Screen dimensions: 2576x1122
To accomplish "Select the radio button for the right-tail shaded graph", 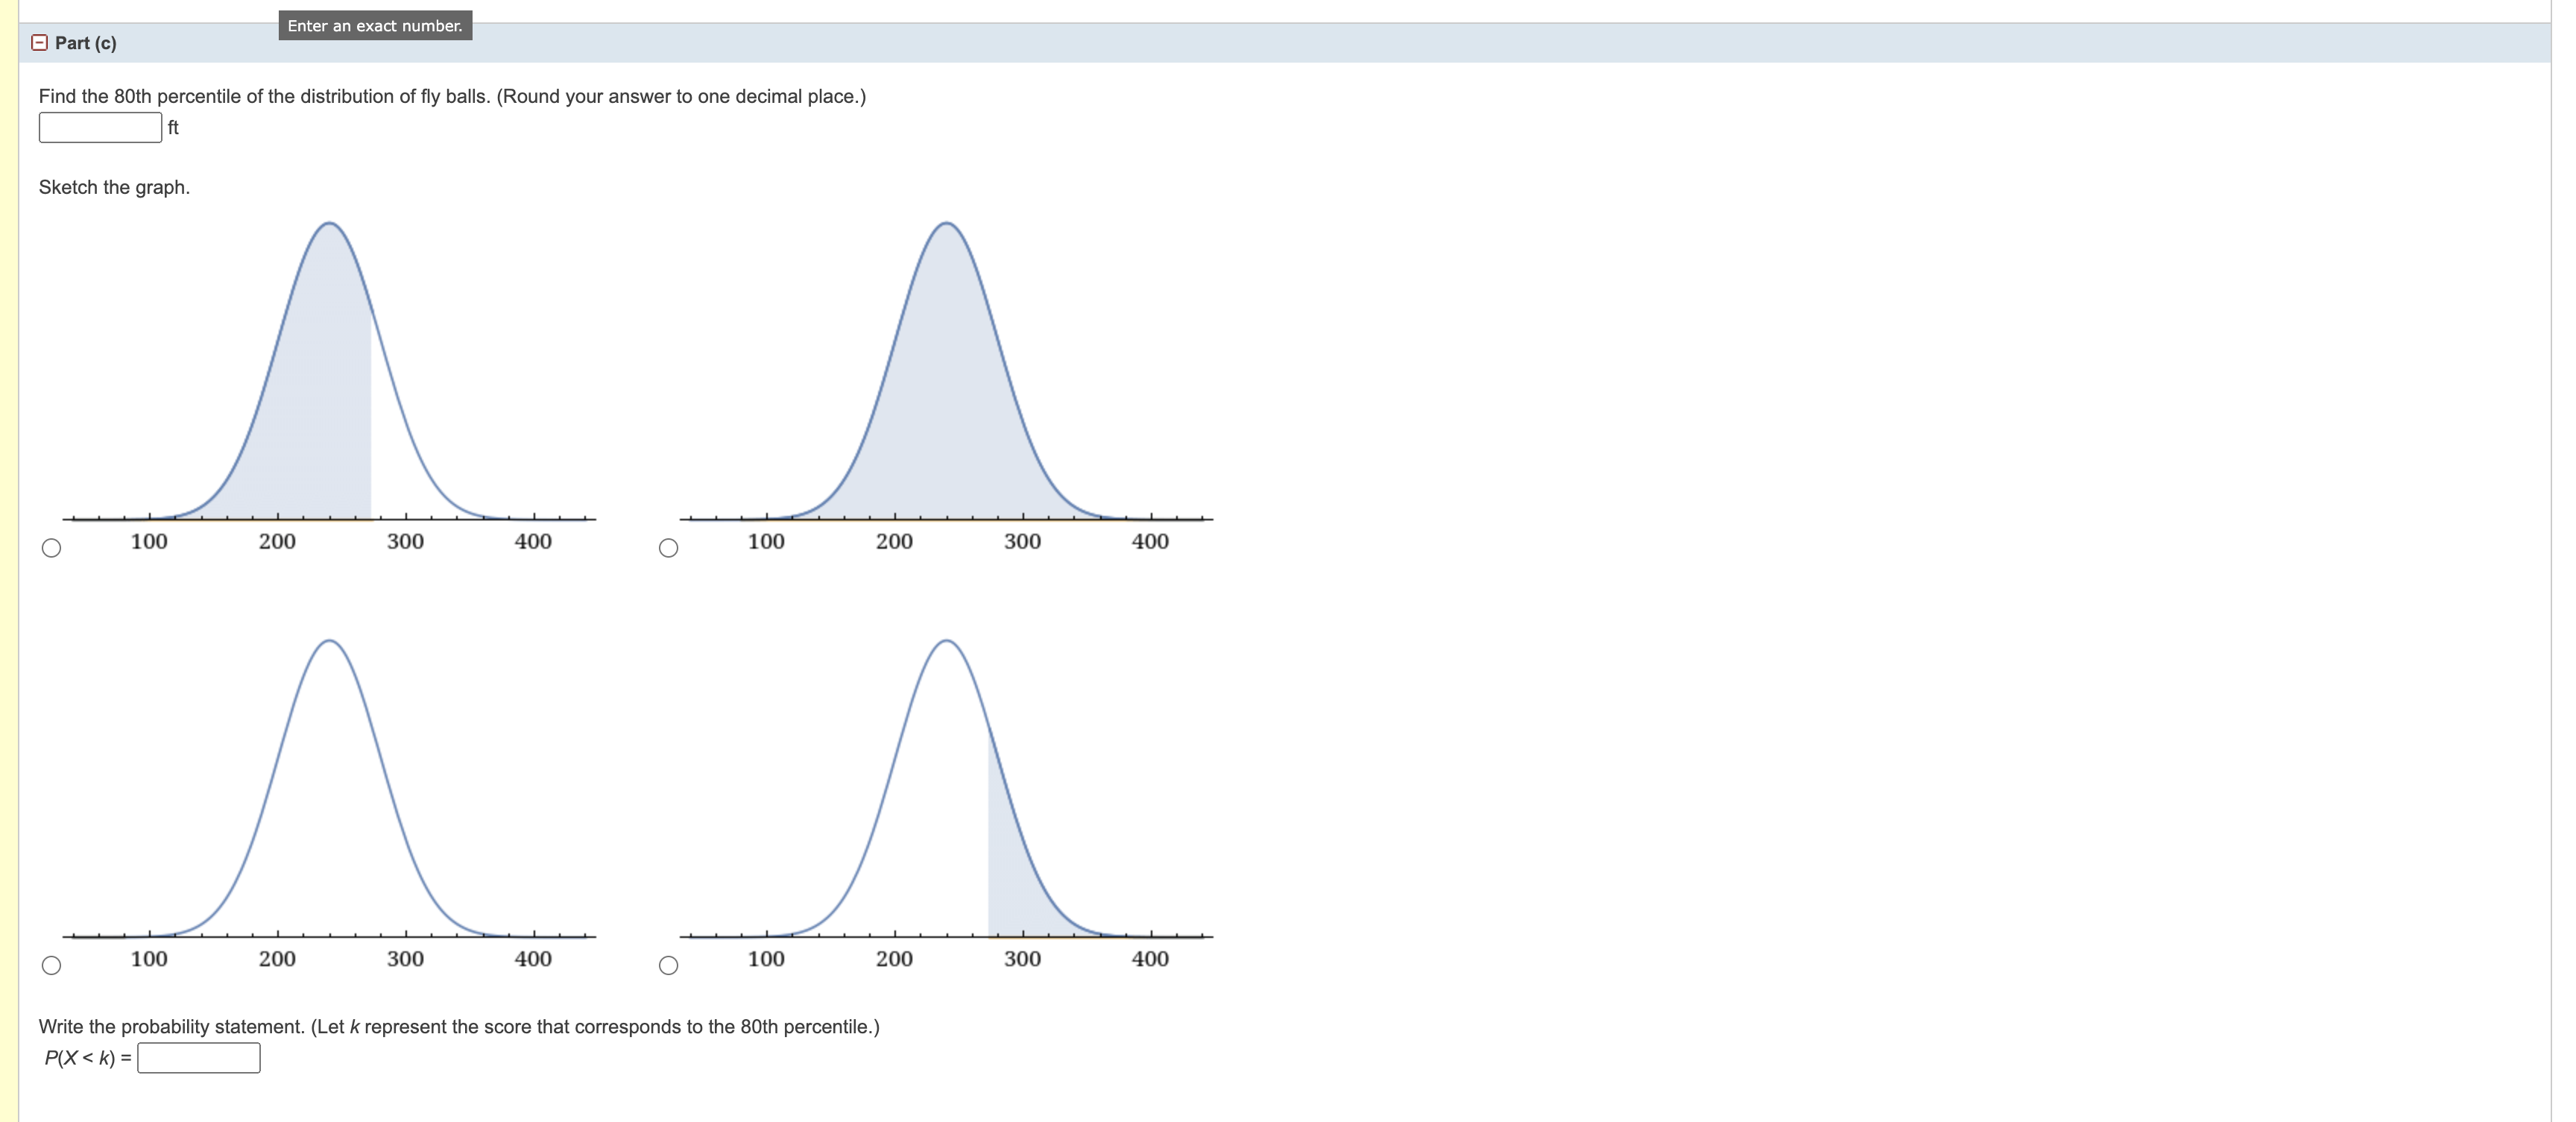I will coord(669,965).
